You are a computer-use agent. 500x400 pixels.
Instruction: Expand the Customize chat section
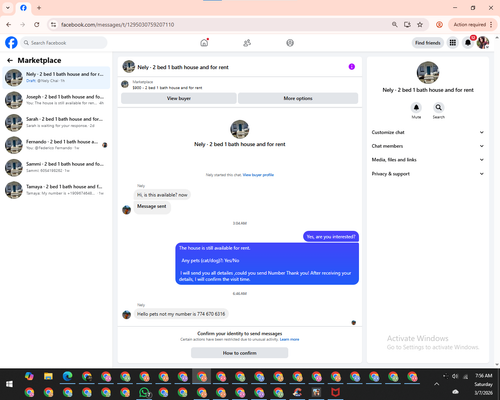click(428, 132)
